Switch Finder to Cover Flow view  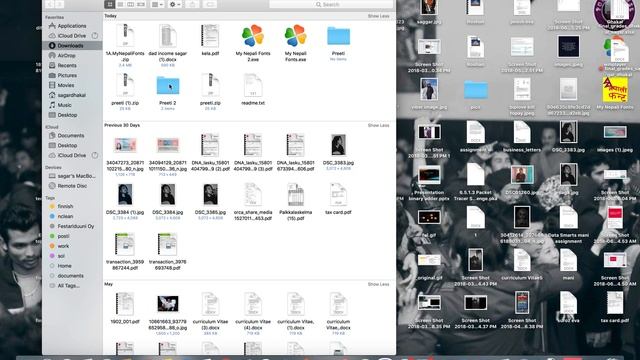(141, 4)
